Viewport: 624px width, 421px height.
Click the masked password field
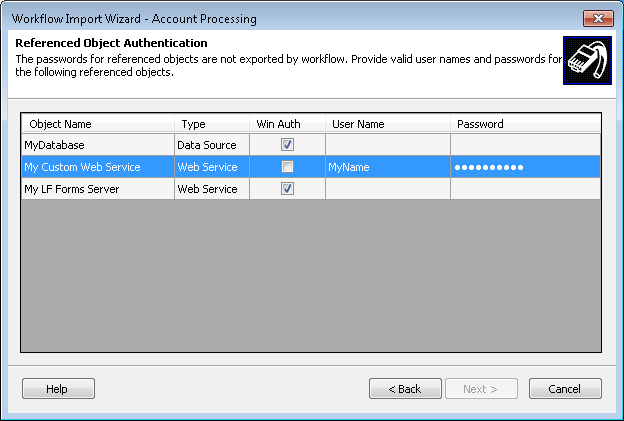click(x=524, y=167)
